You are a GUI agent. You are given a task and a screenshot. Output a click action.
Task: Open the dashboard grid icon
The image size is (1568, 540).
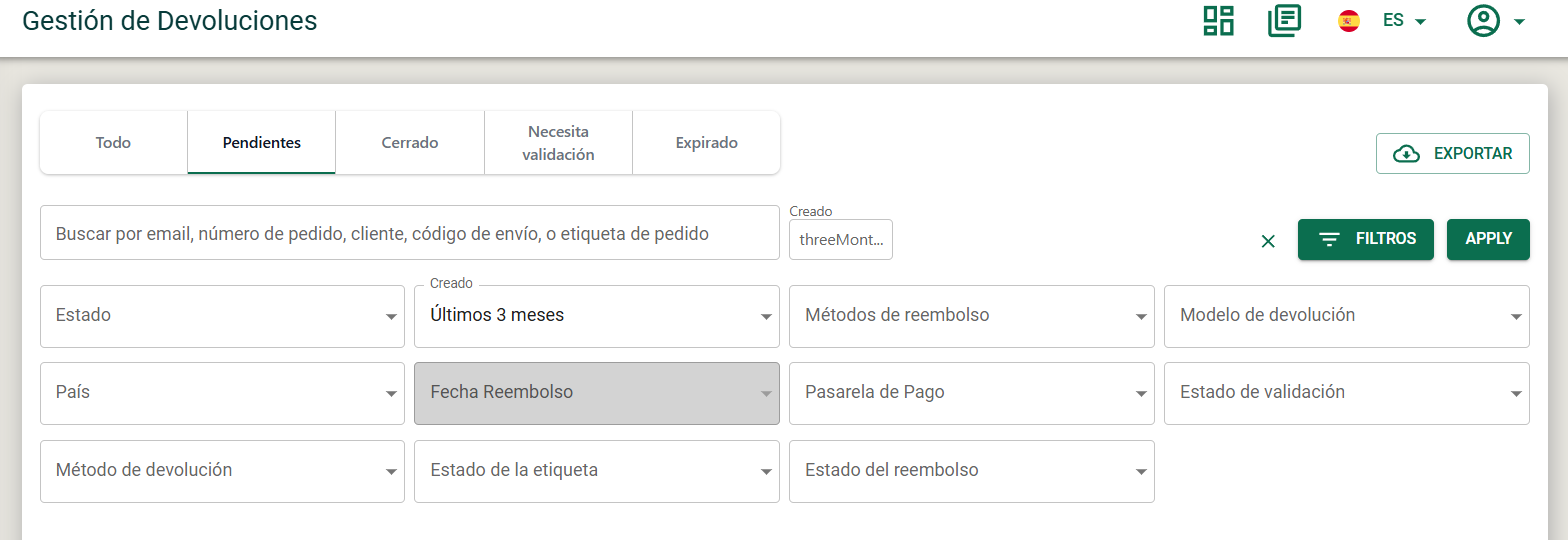1218,20
